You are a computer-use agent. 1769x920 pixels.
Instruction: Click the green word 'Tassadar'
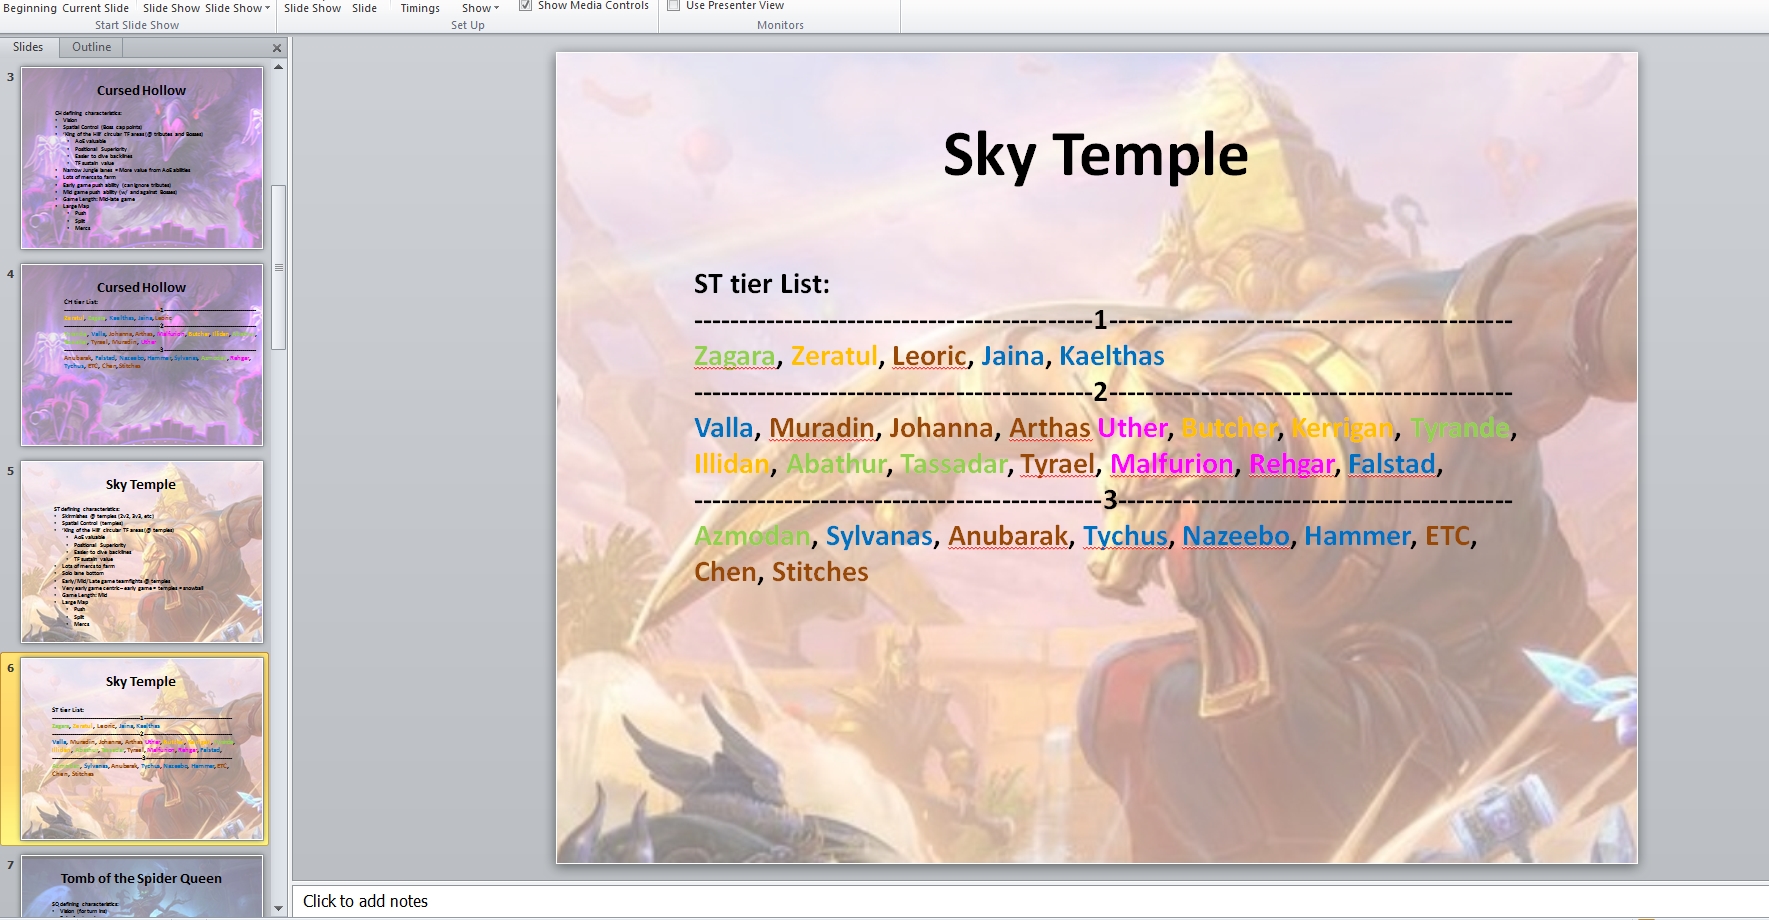point(954,464)
